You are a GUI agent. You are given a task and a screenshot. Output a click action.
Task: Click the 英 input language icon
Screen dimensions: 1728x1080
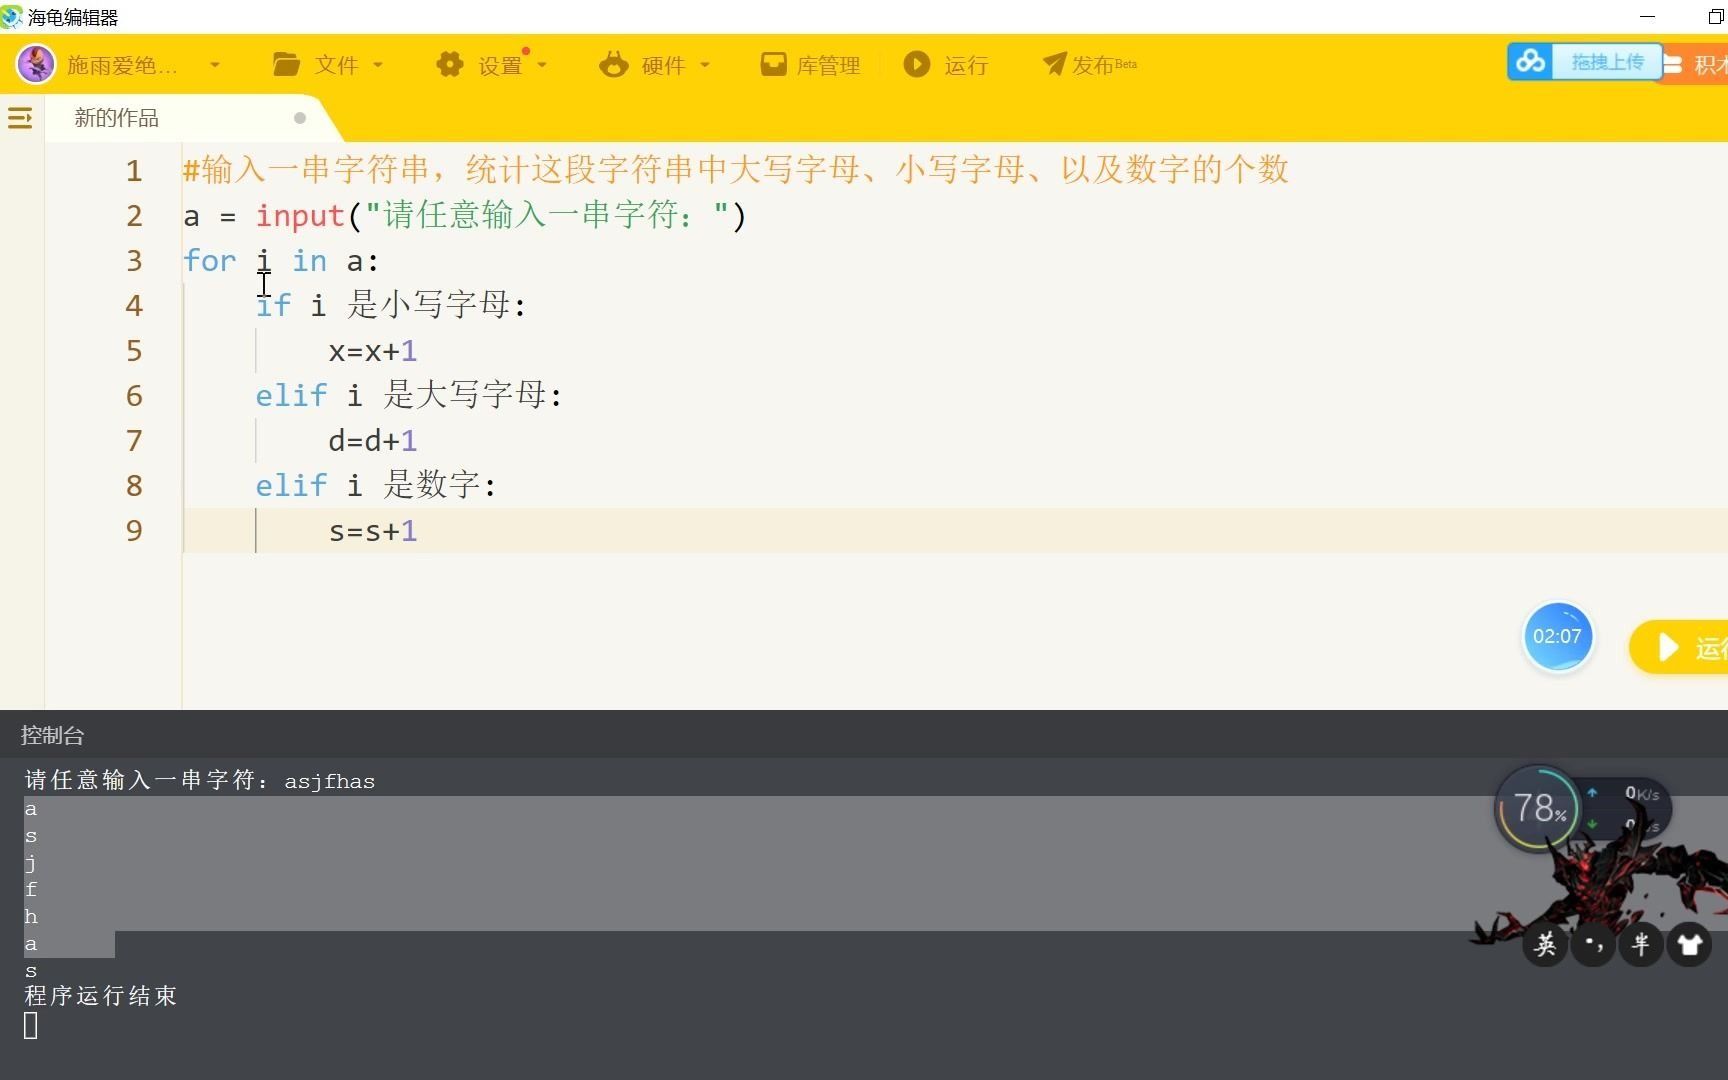[x=1545, y=944]
